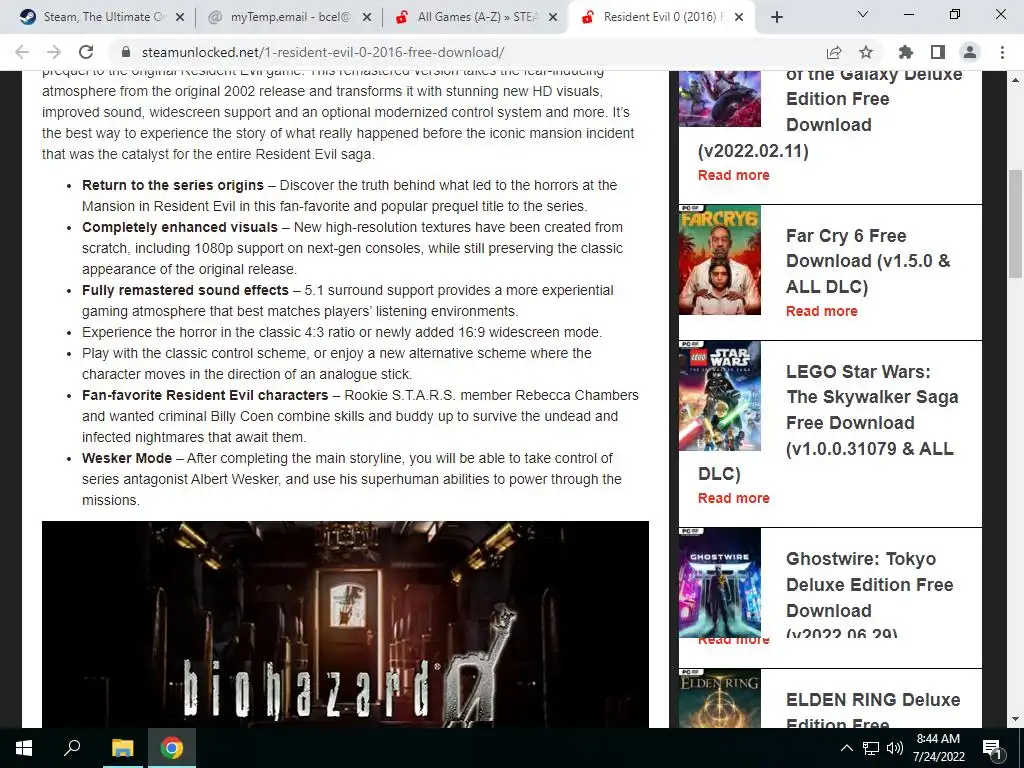Viewport: 1024px width, 768px height.
Task: Switch to the Steam, The Ultimate tab
Action: 103,17
